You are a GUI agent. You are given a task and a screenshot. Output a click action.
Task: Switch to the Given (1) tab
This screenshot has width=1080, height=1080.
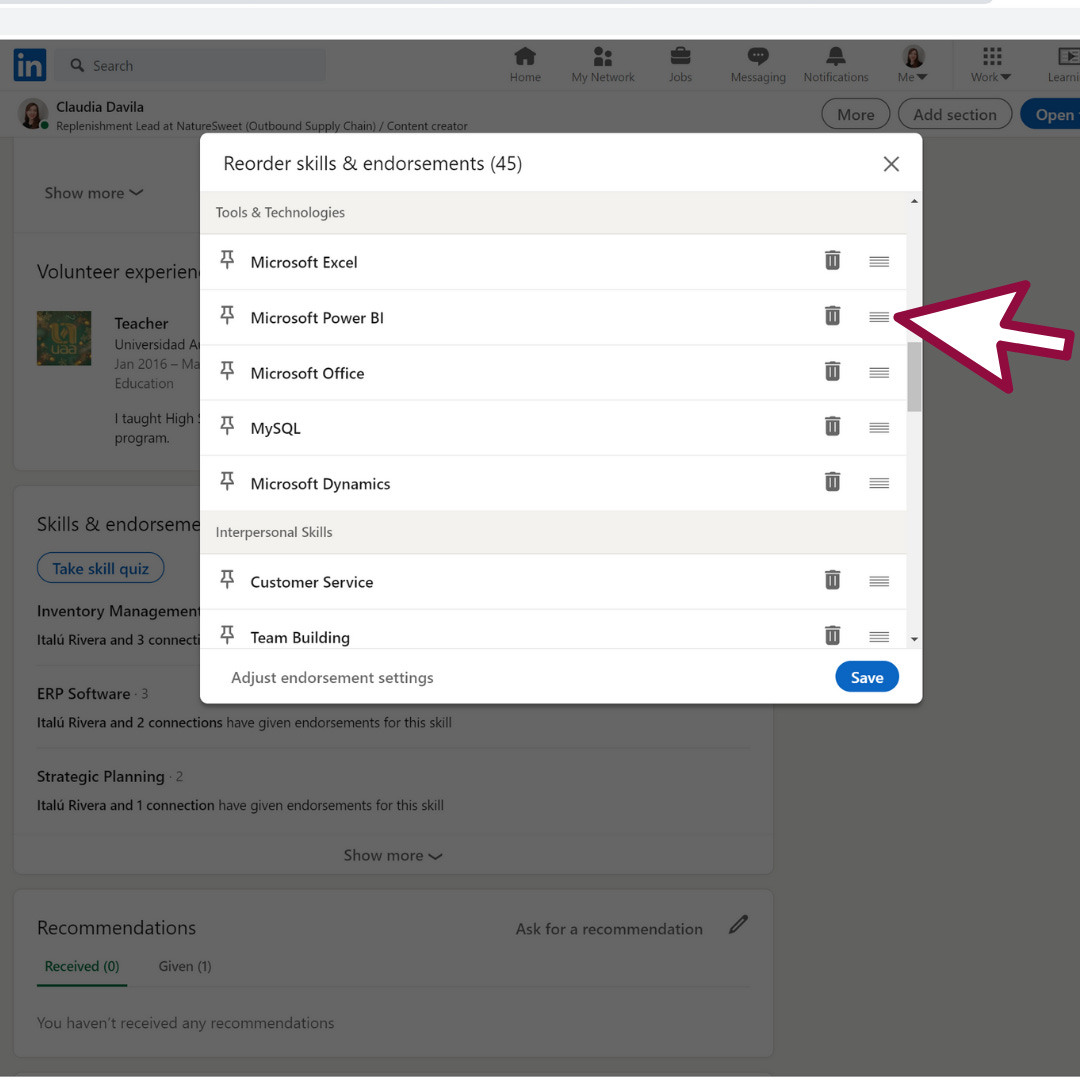point(185,966)
